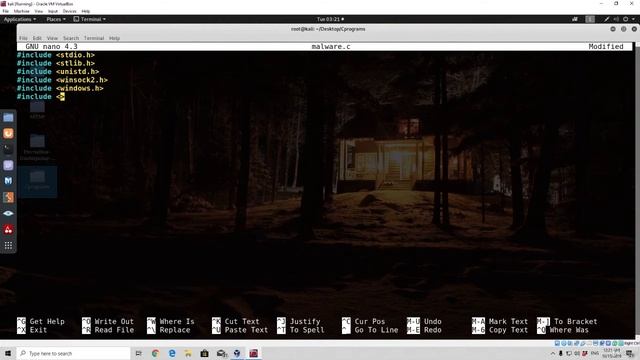Click the Windows taskbar search box
The image size is (640, 360).
point(73,353)
